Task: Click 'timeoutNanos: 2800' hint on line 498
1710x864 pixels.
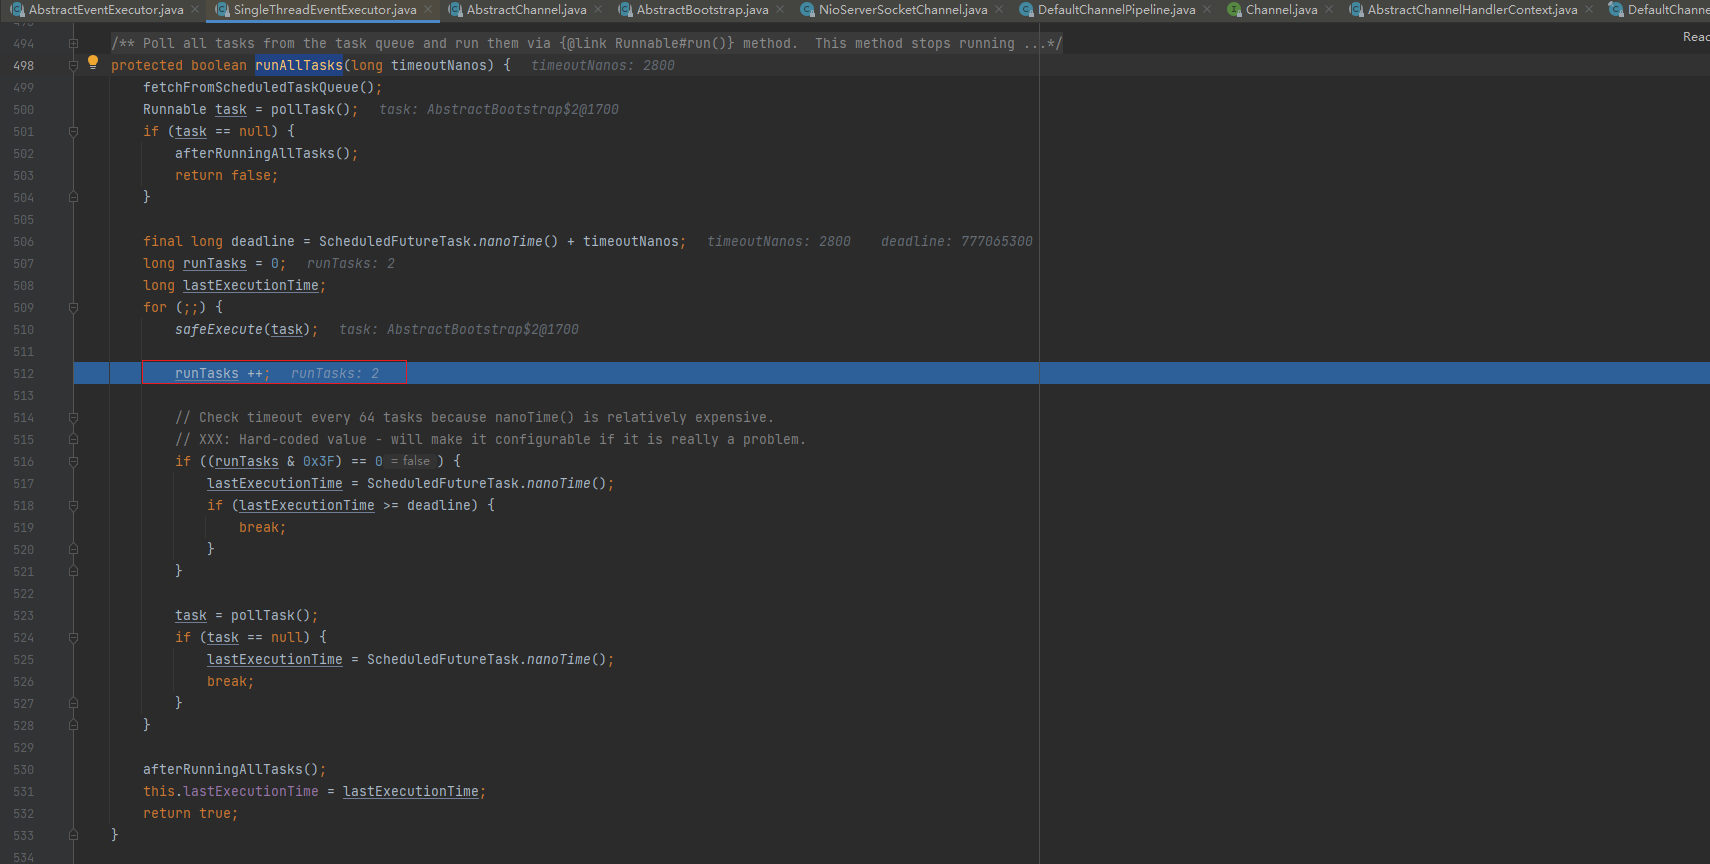Action: point(603,66)
